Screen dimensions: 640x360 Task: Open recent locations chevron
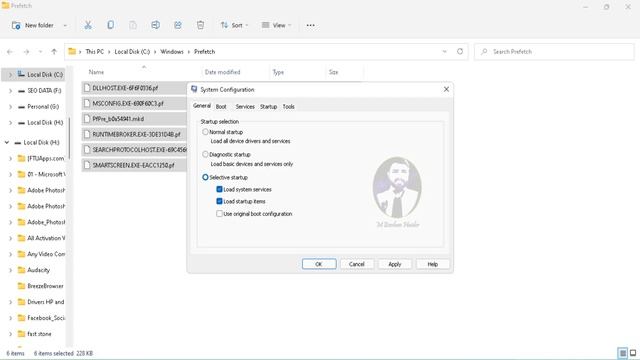click(x=40, y=52)
